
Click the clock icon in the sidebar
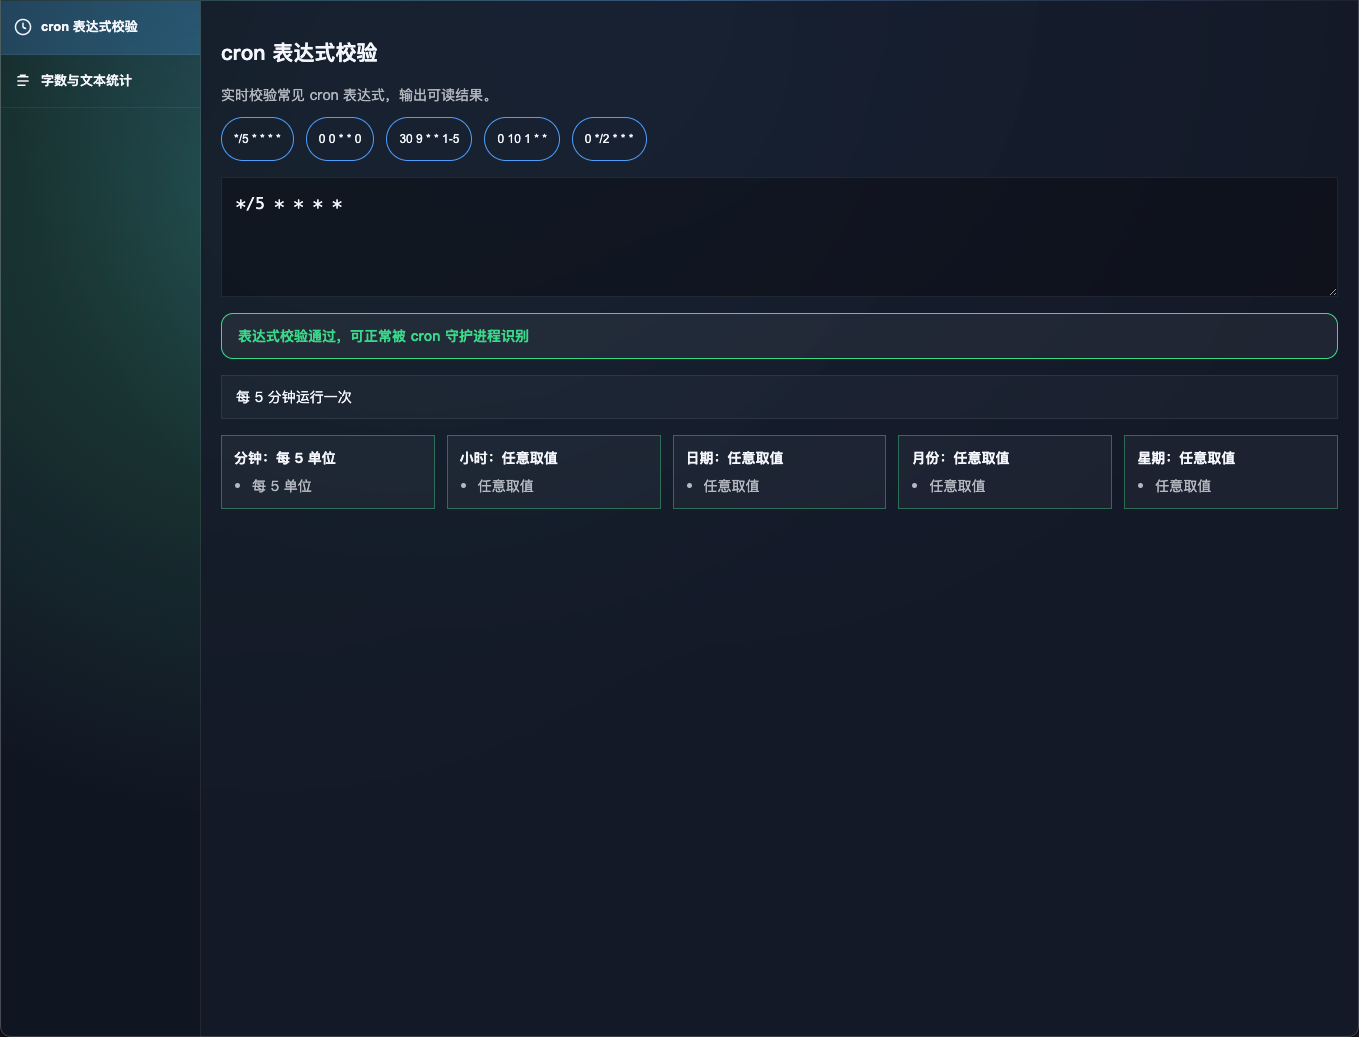(x=23, y=27)
